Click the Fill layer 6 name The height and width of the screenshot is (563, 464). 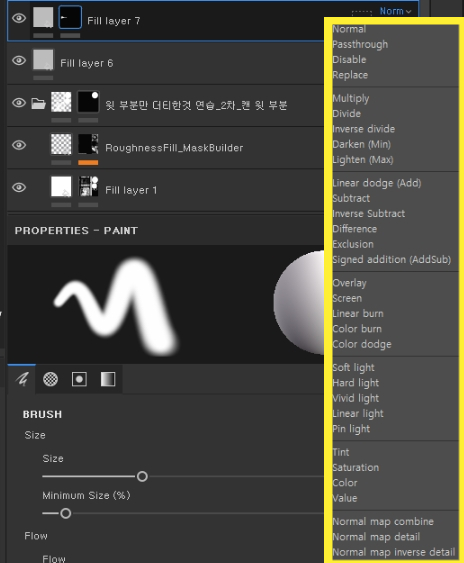pyautogui.click(x=87, y=63)
